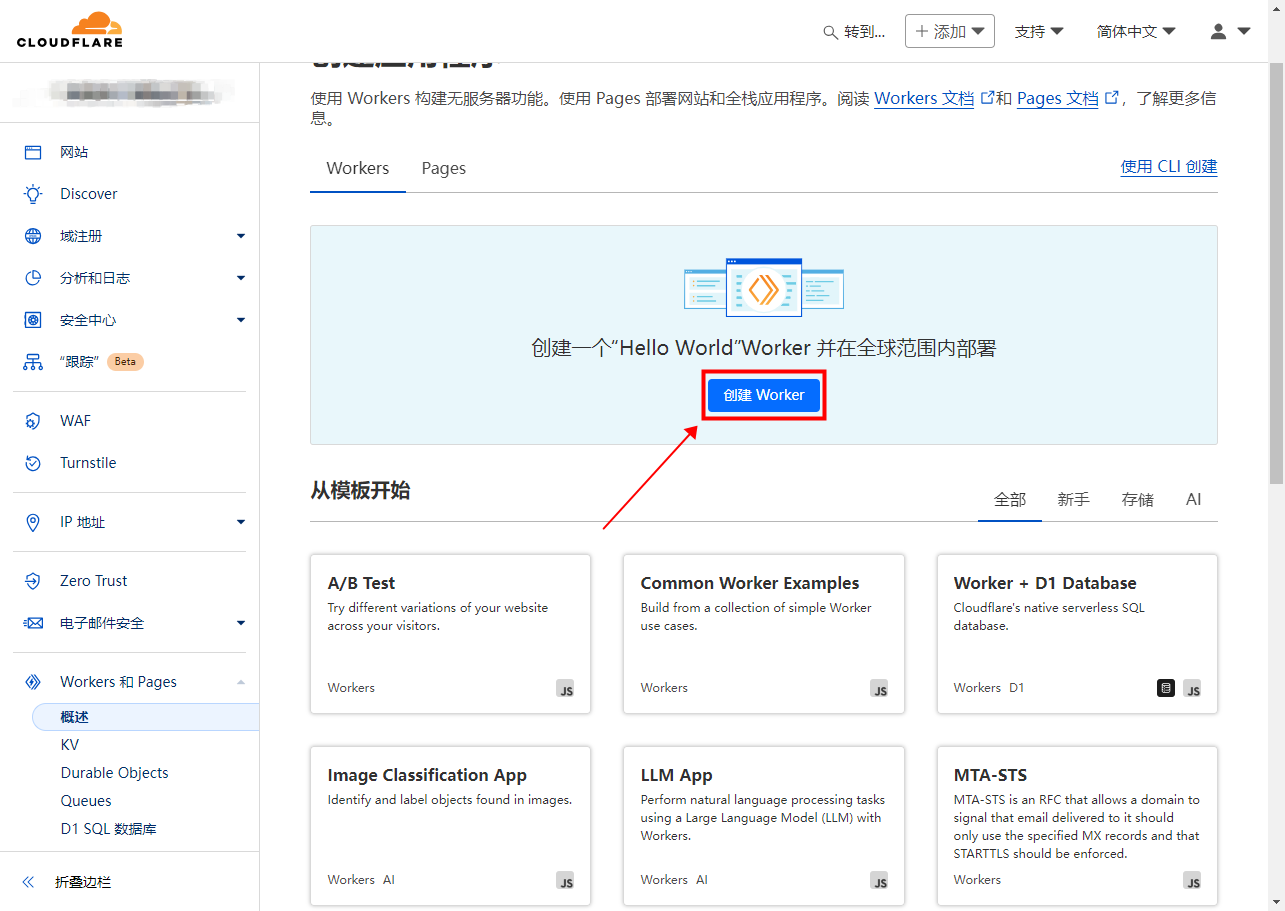Select the LLM App template title
This screenshot has width=1285, height=911.
pyautogui.click(x=677, y=775)
